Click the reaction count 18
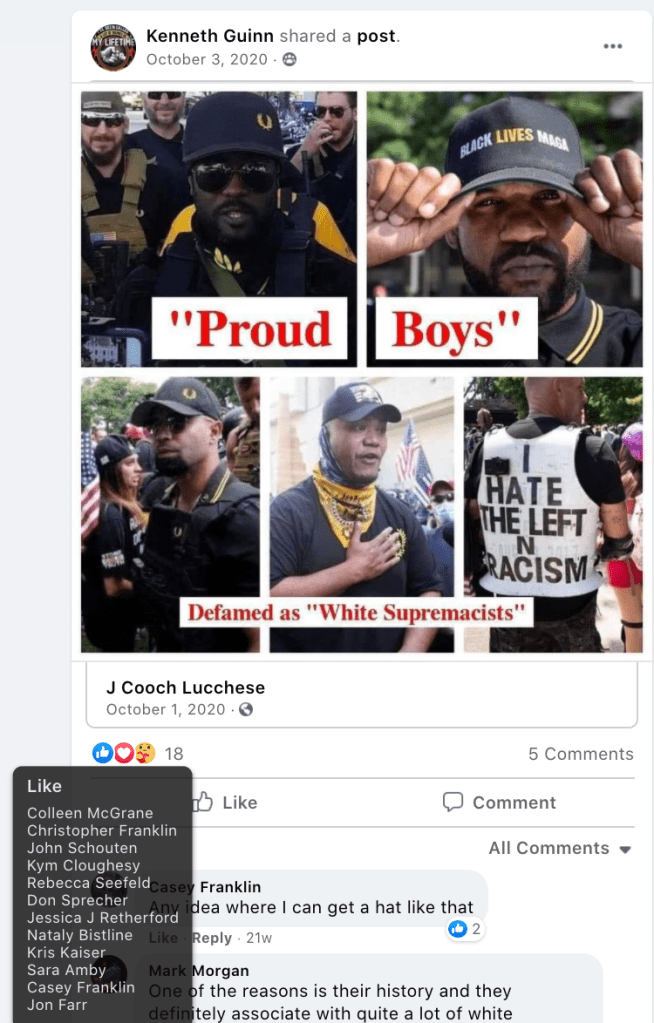The image size is (654, 1023). tap(174, 754)
